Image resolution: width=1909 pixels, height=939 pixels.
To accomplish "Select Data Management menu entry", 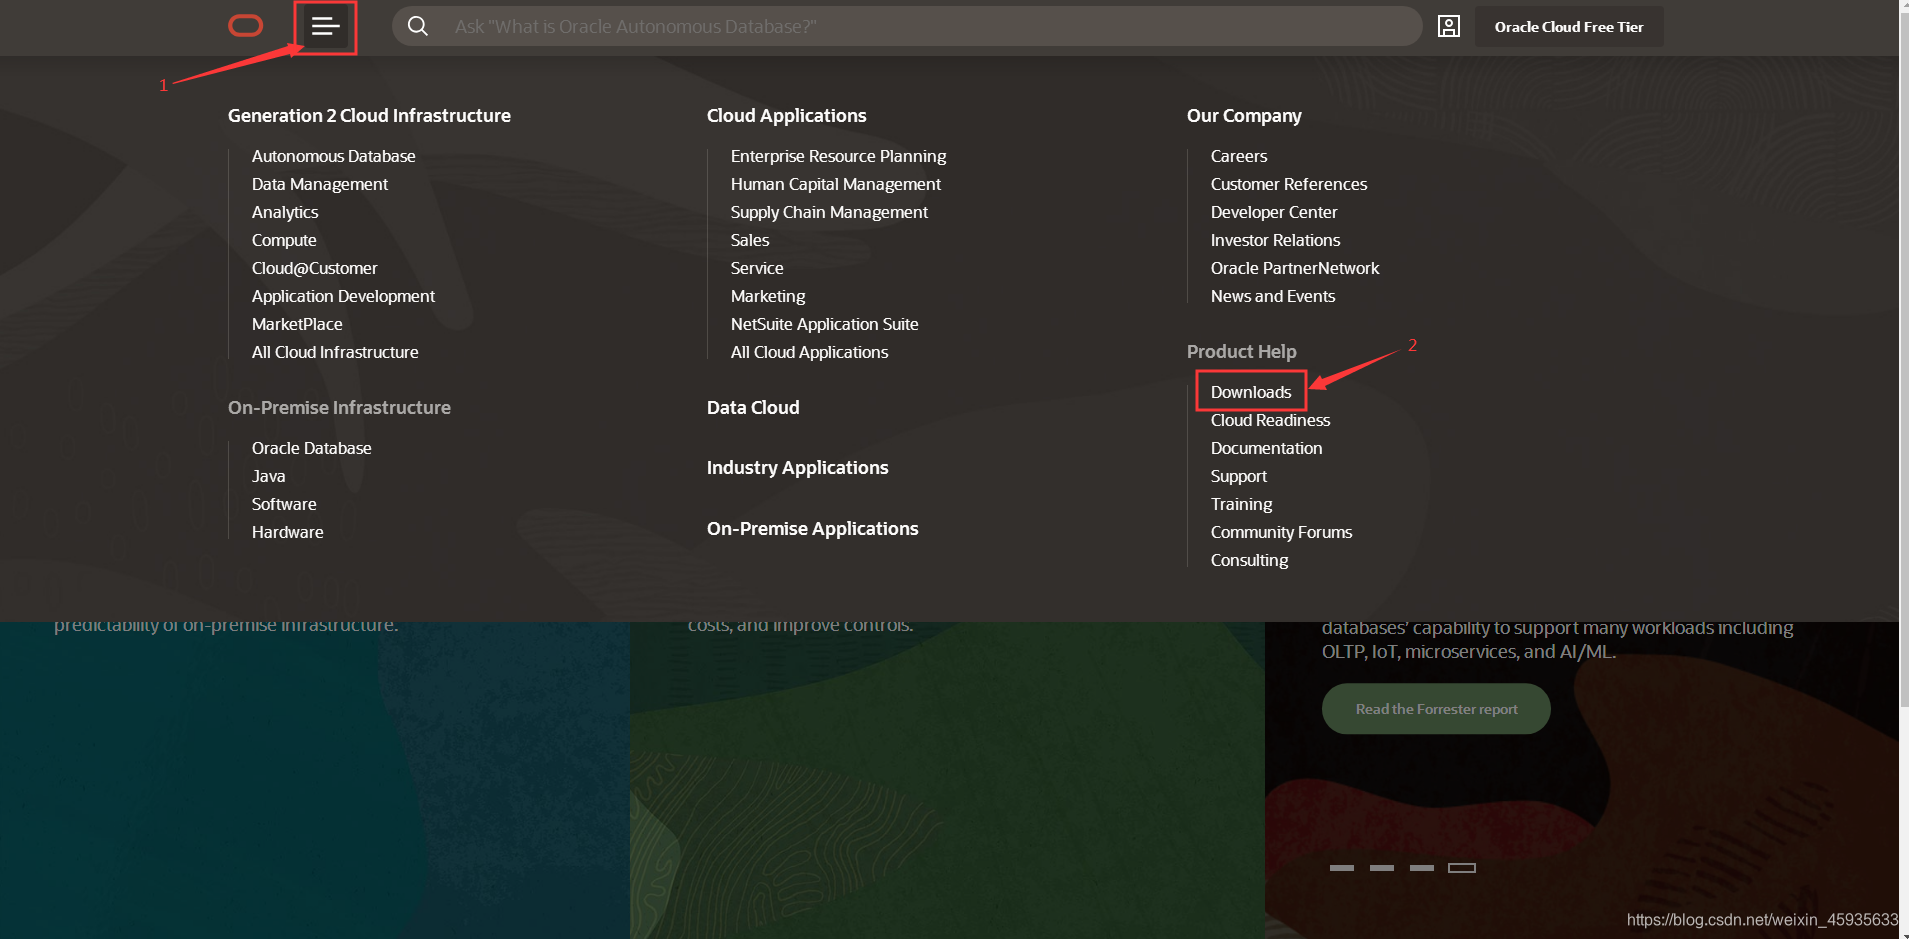I will [x=320, y=184].
